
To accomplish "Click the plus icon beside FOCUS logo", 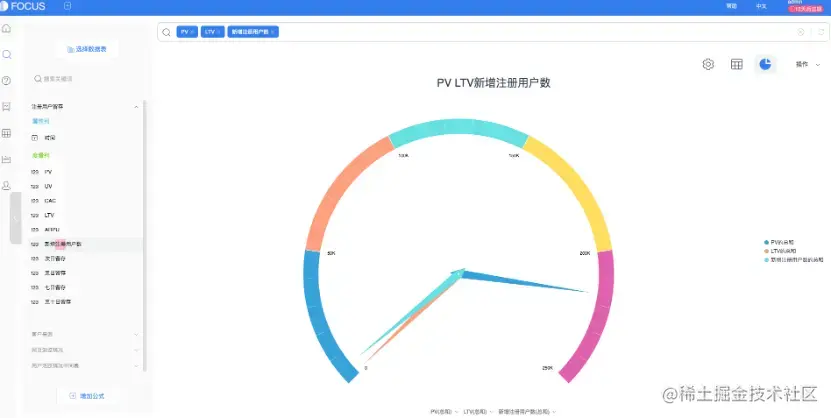I will (67, 6).
